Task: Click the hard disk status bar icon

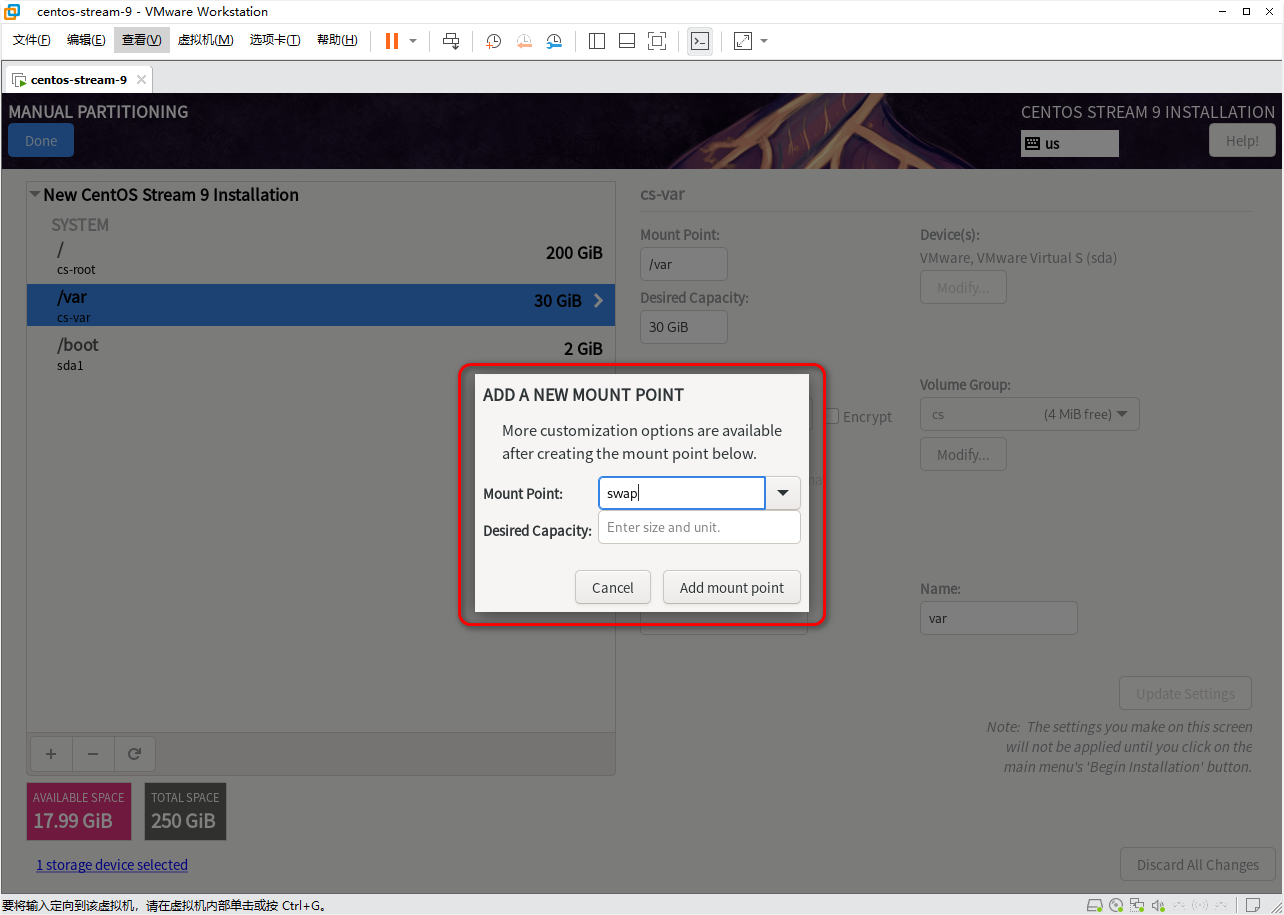Action: pyautogui.click(x=1095, y=906)
